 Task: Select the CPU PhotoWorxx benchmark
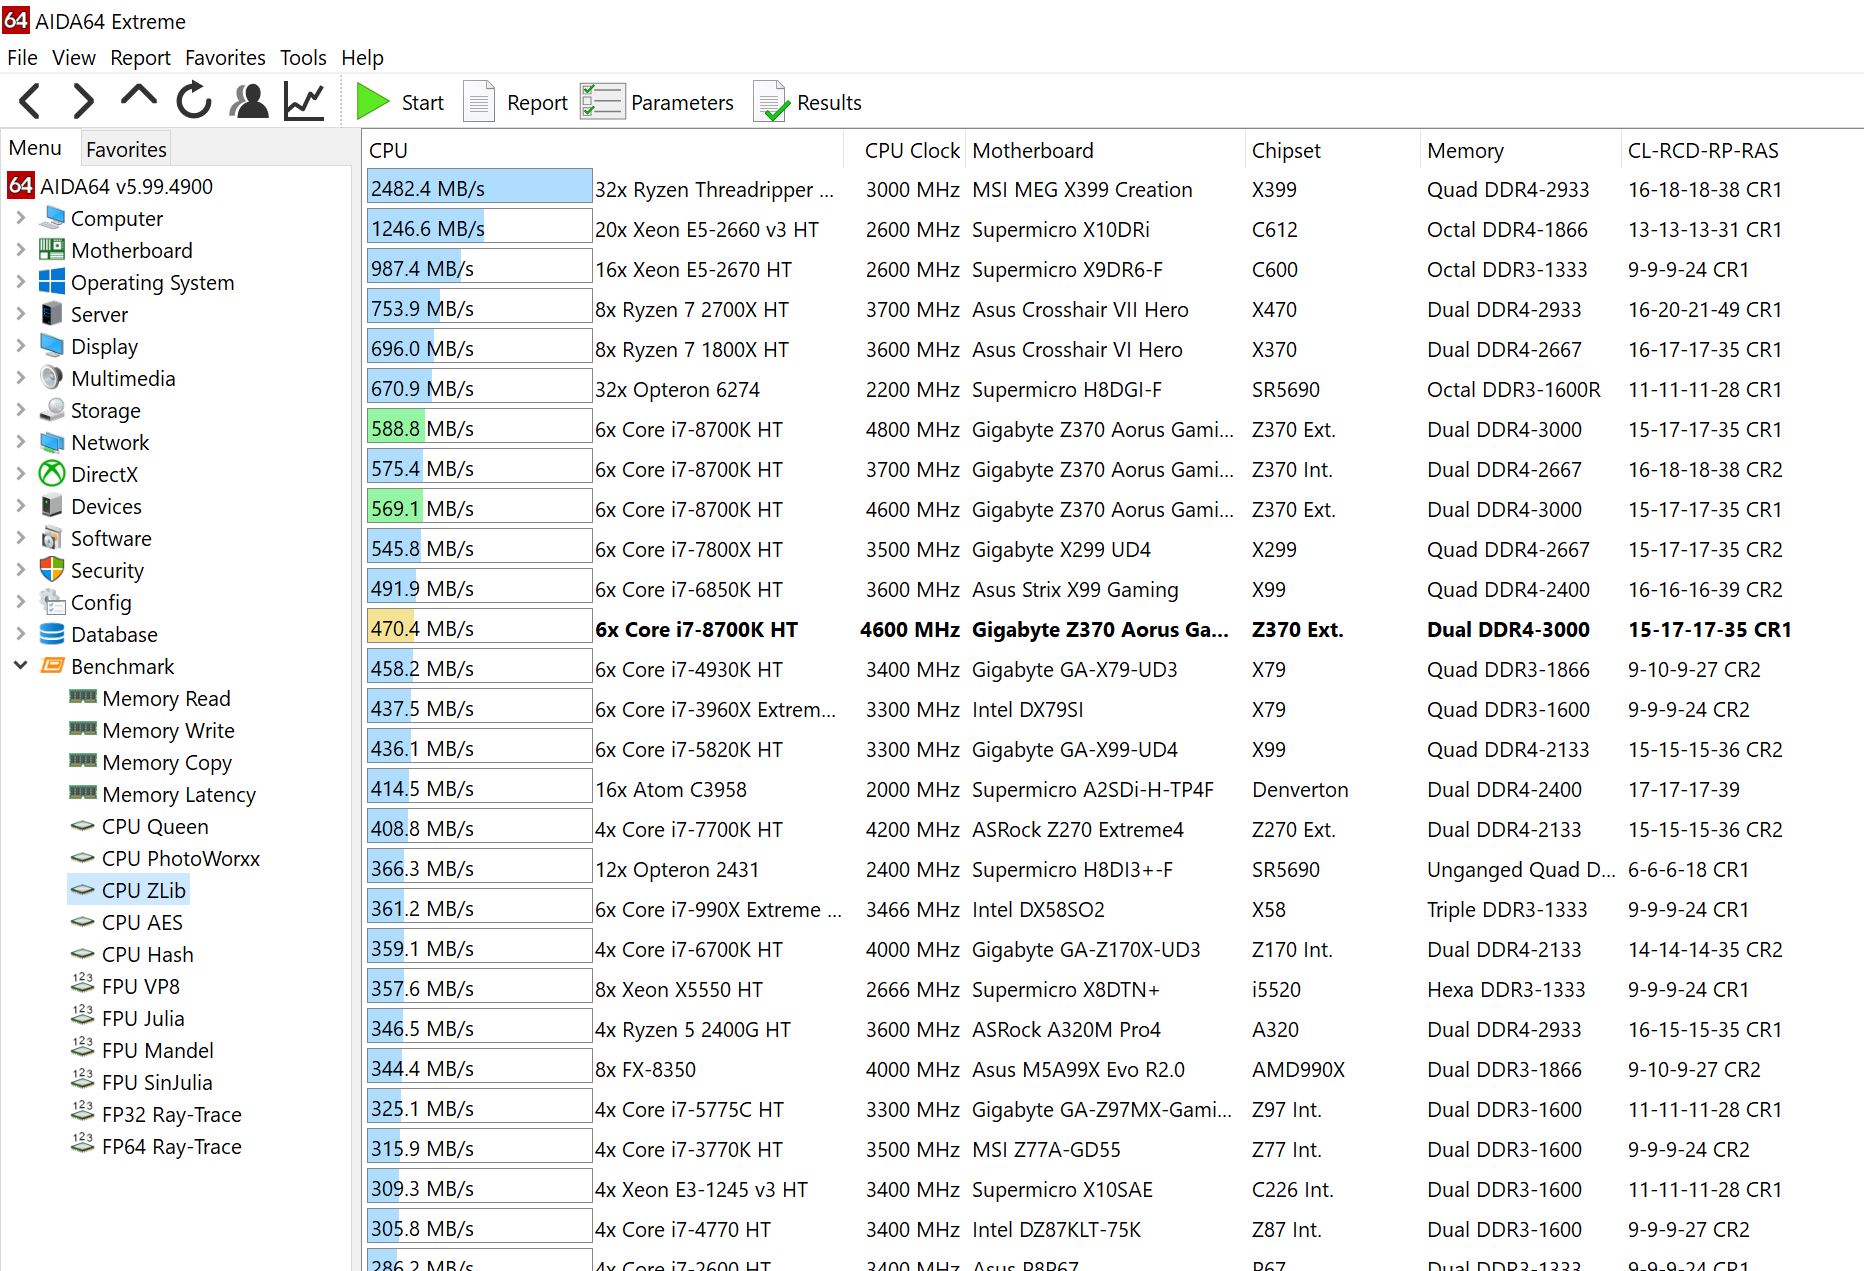(x=180, y=858)
